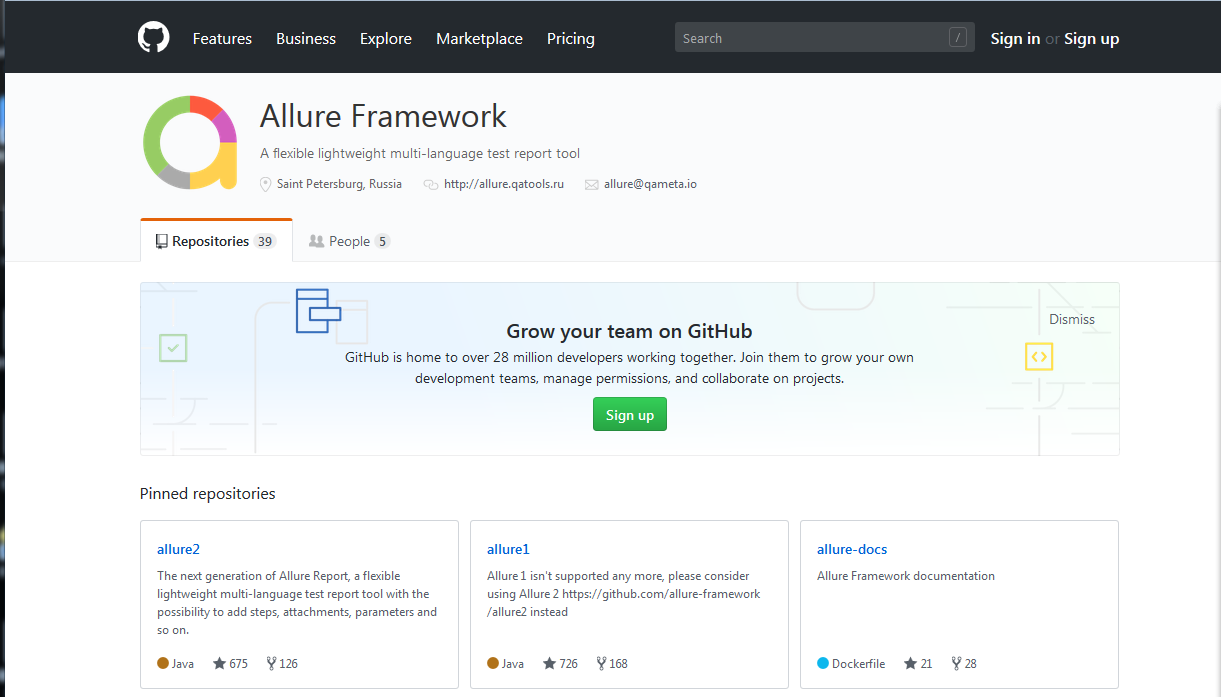The image size is (1221, 697).
Task: Open the Features menu item
Action: pos(222,38)
